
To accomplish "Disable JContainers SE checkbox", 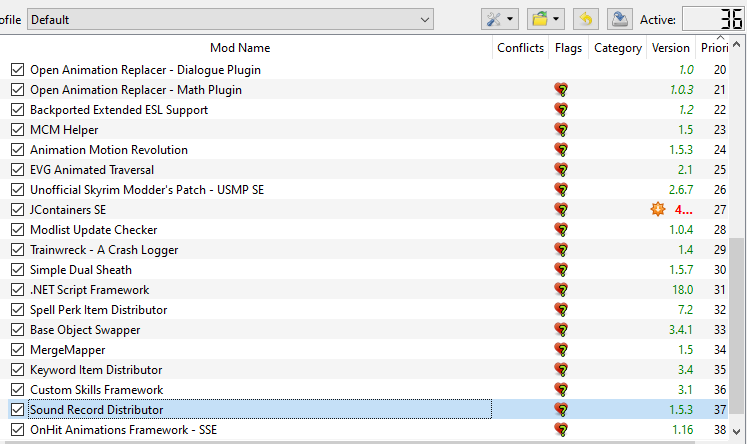I will click(18, 210).
